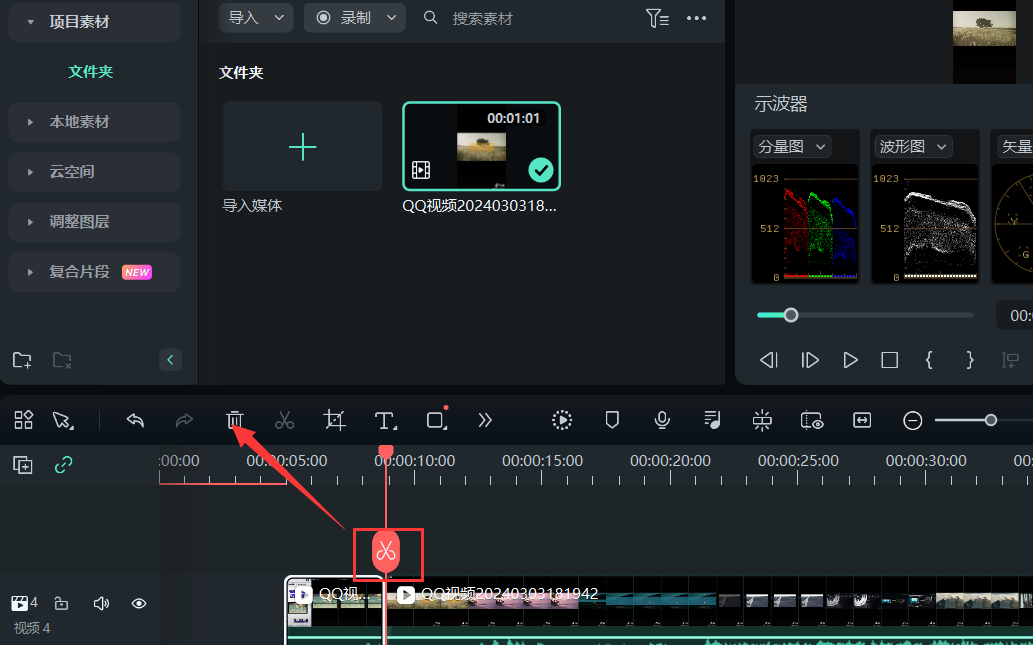
Task: Click the 导入 button
Action: [x=244, y=18]
